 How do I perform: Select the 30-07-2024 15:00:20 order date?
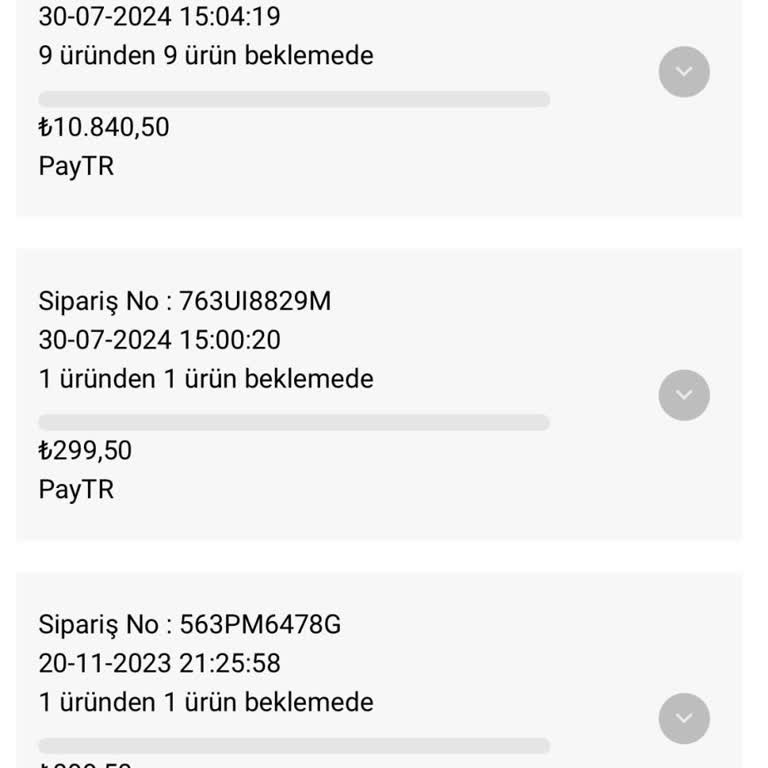coord(159,340)
